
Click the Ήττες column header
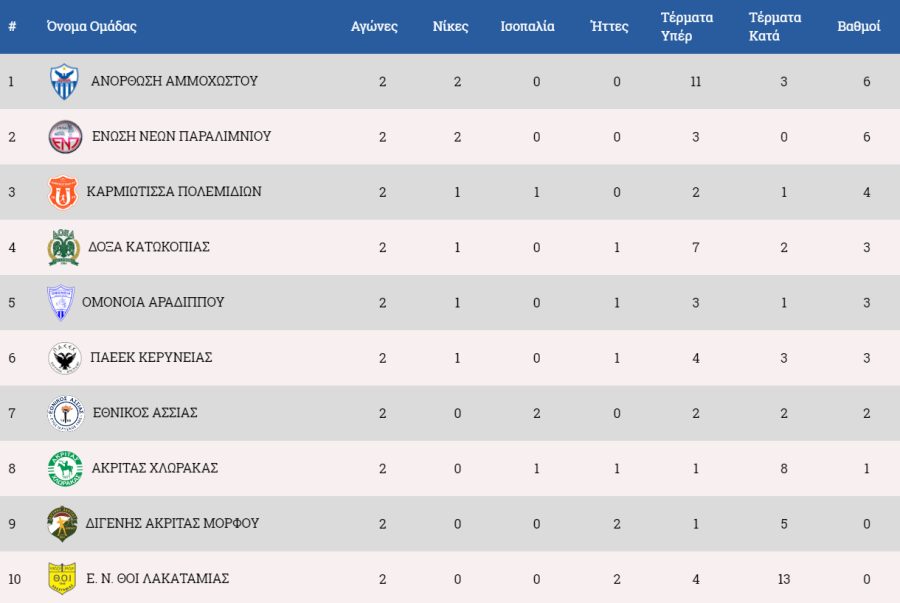coord(609,26)
